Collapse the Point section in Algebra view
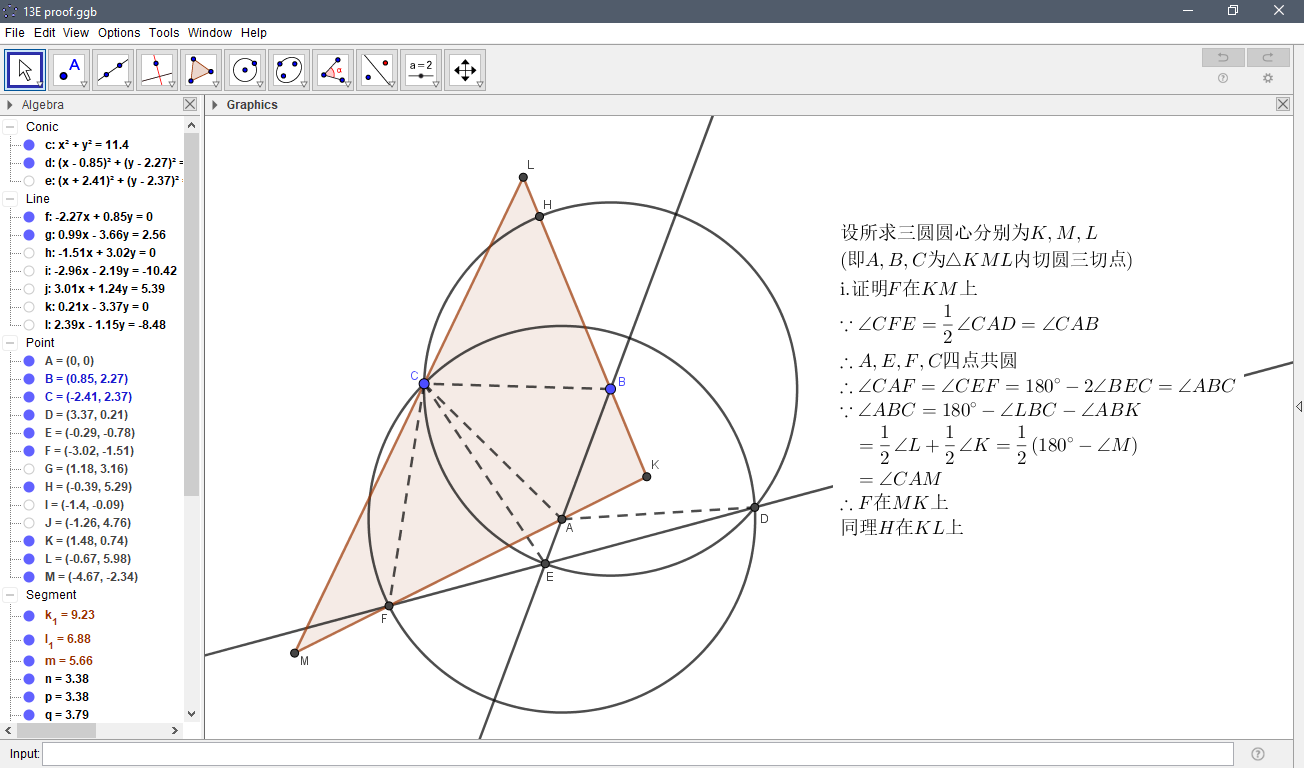The image size is (1304, 768). [10, 342]
